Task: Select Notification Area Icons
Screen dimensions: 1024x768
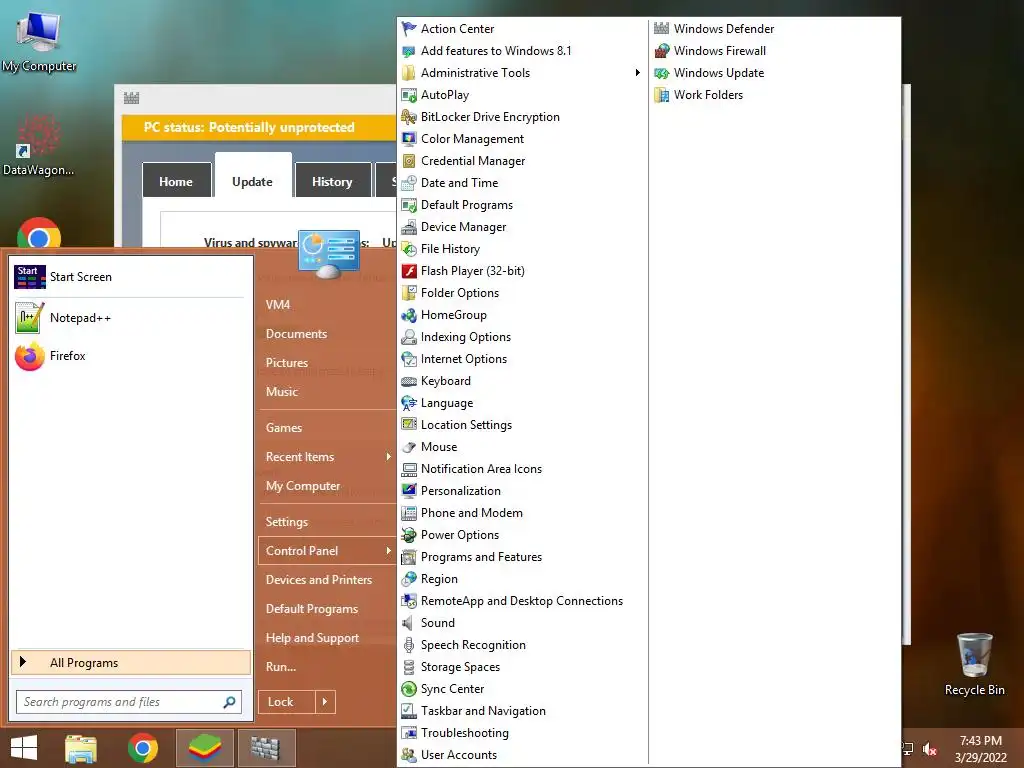Action: click(481, 469)
